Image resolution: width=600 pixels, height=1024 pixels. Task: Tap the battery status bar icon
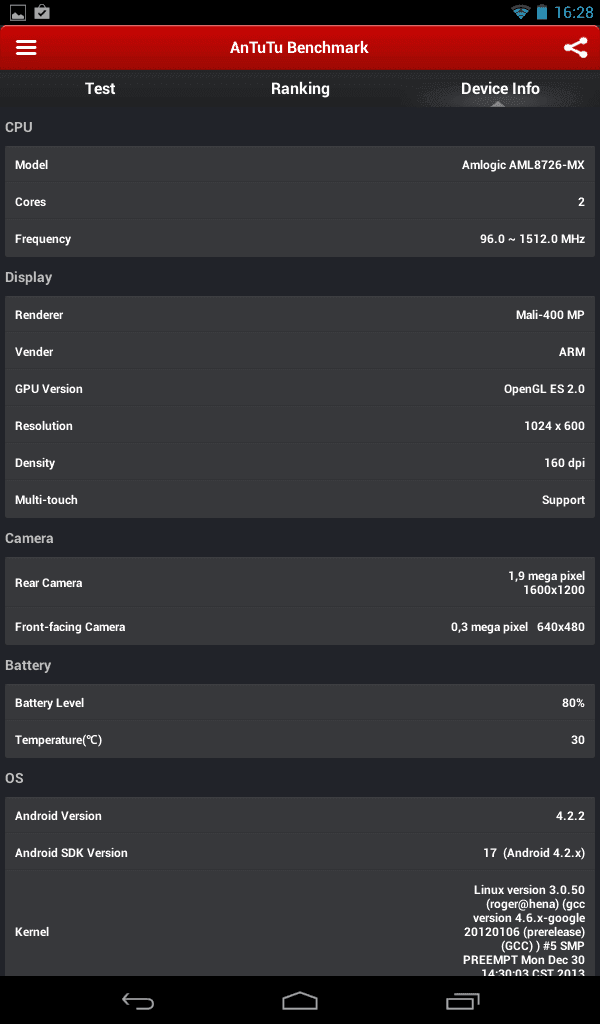(542, 12)
